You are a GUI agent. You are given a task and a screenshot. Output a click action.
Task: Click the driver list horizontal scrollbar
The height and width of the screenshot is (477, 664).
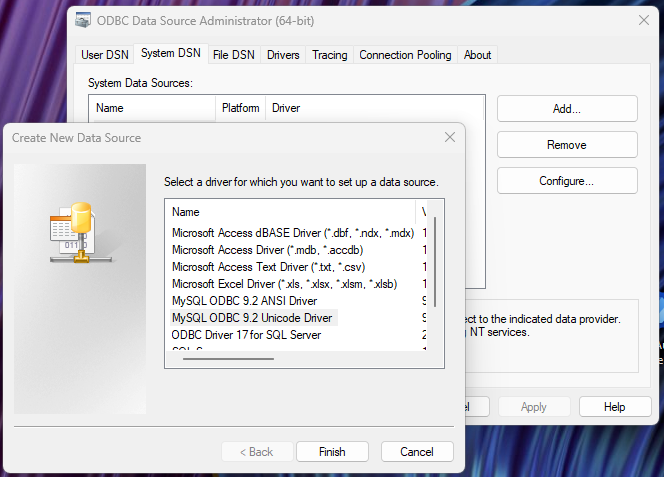pyautogui.click(x=230, y=358)
